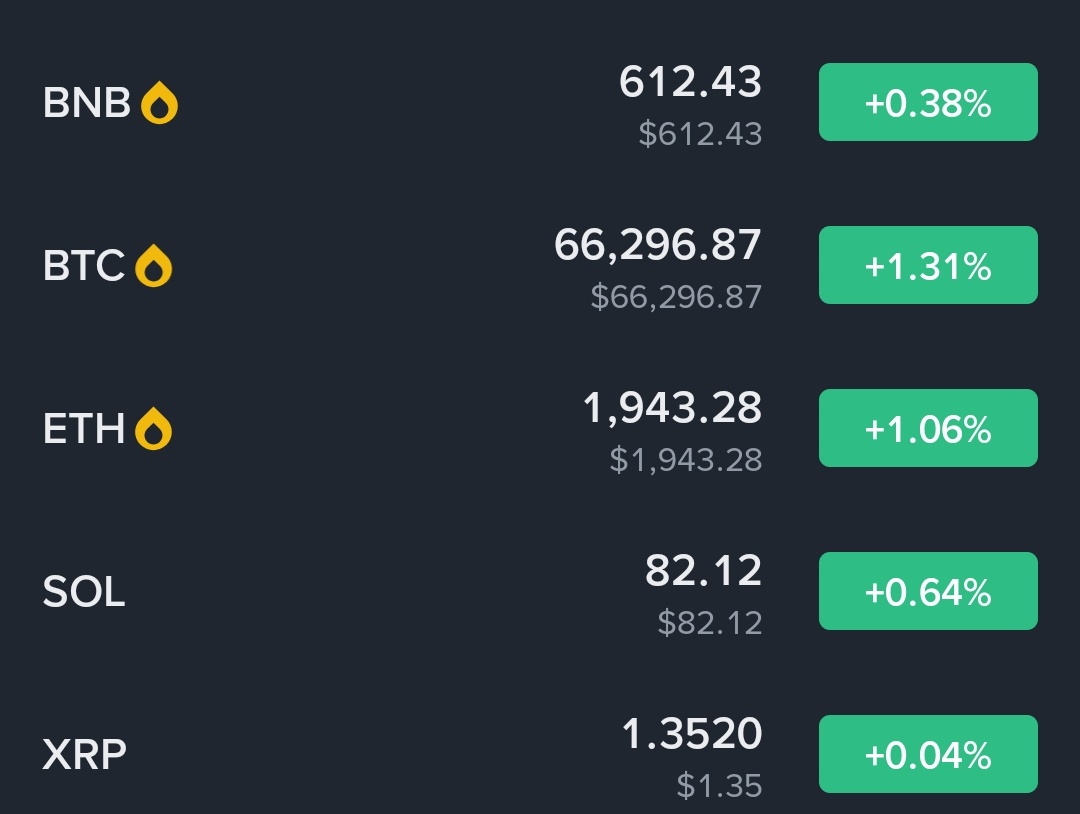This screenshot has width=1080, height=814.
Task: Tap the flame icon beside ETH
Action: pos(153,429)
